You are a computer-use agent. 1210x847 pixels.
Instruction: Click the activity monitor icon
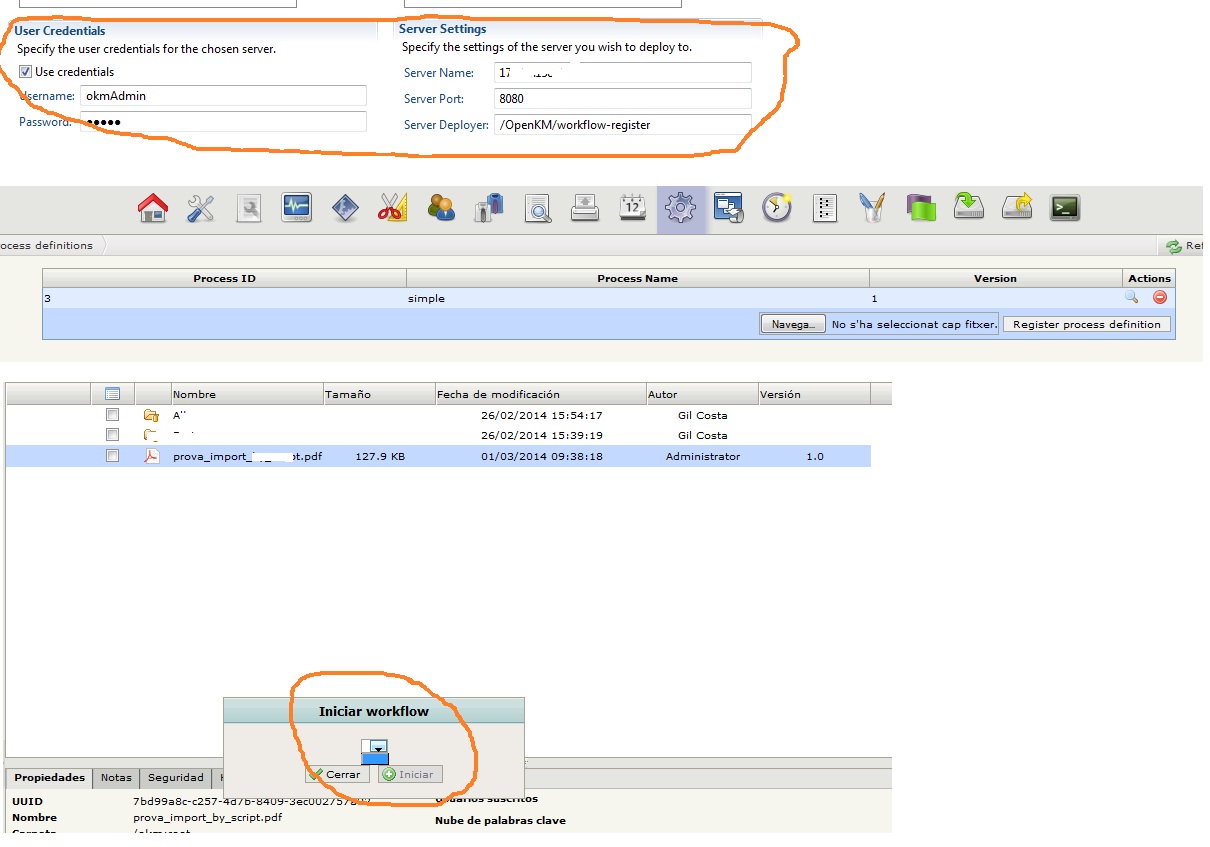297,208
